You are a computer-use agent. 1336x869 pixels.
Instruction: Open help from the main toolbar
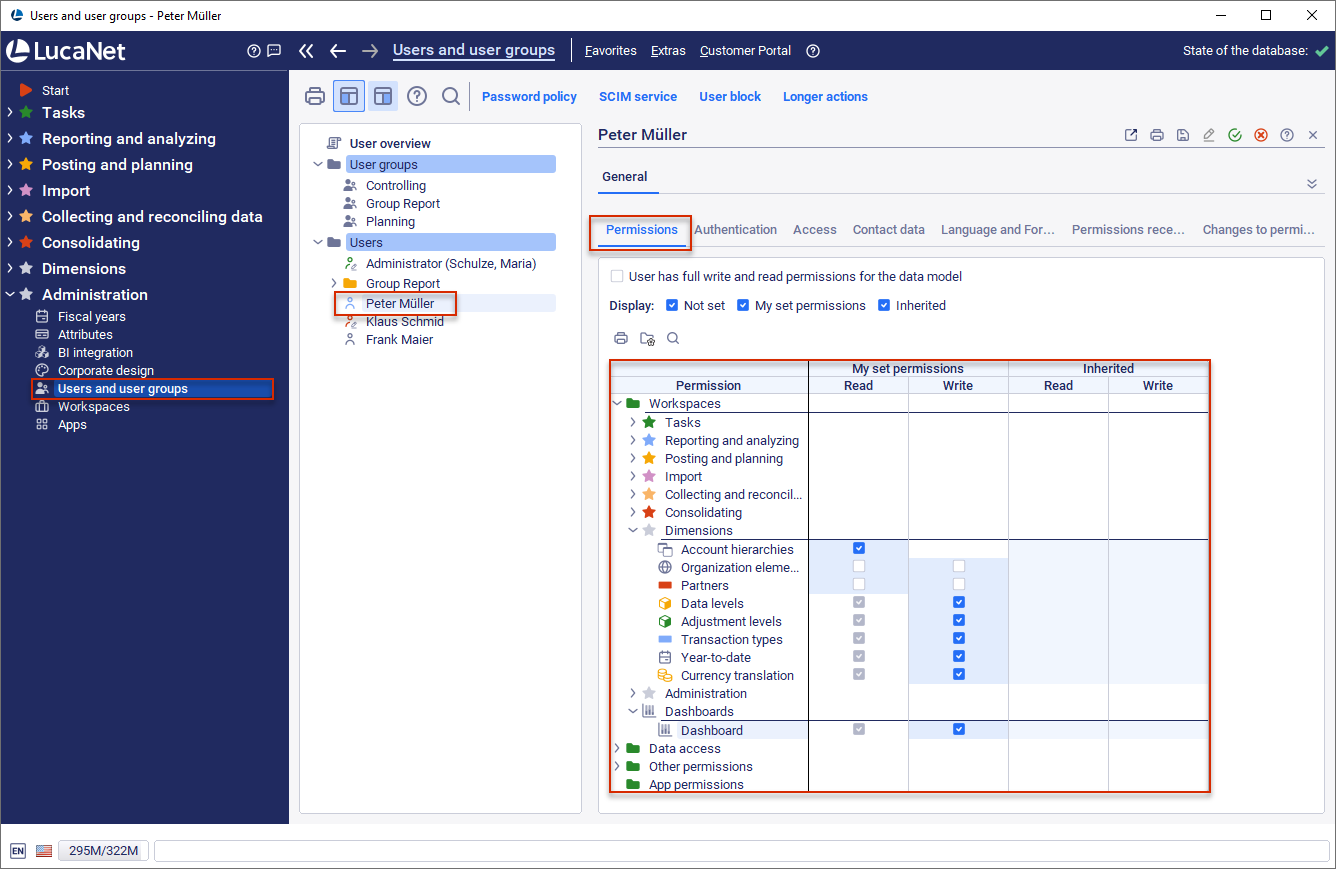pyautogui.click(x=417, y=97)
